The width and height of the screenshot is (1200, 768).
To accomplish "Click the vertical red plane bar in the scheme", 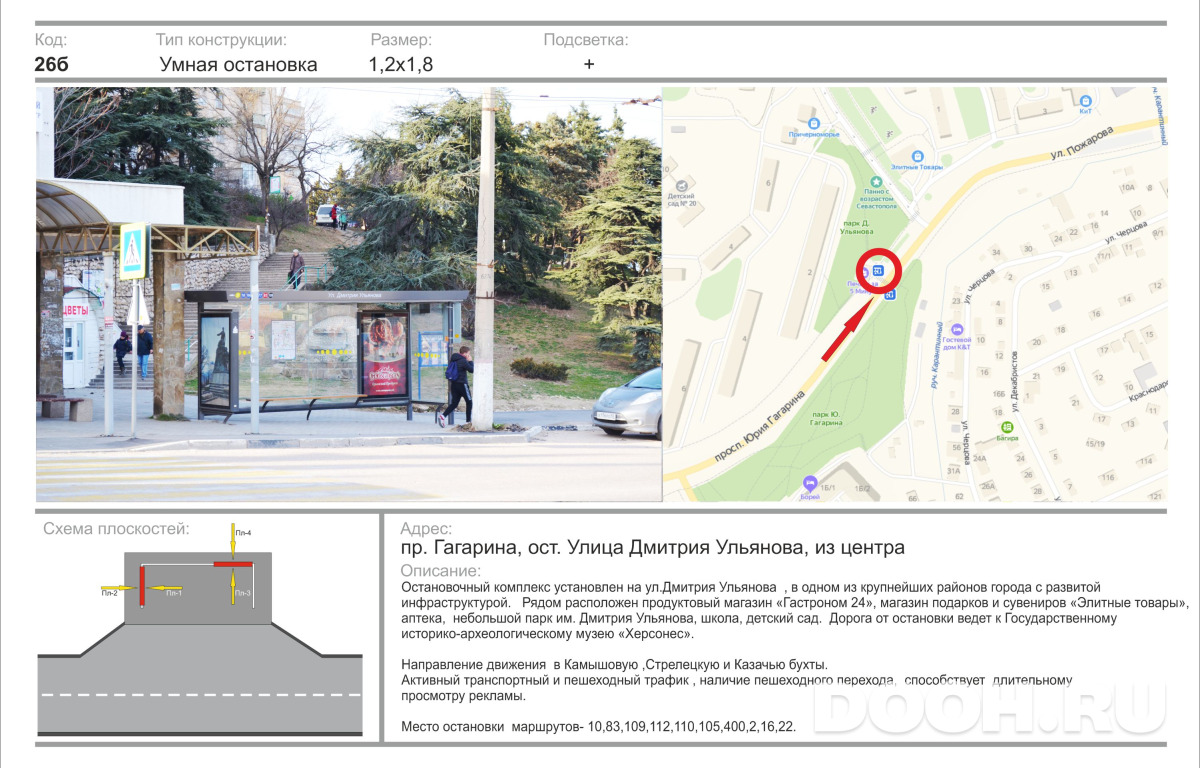I will coord(142,585).
